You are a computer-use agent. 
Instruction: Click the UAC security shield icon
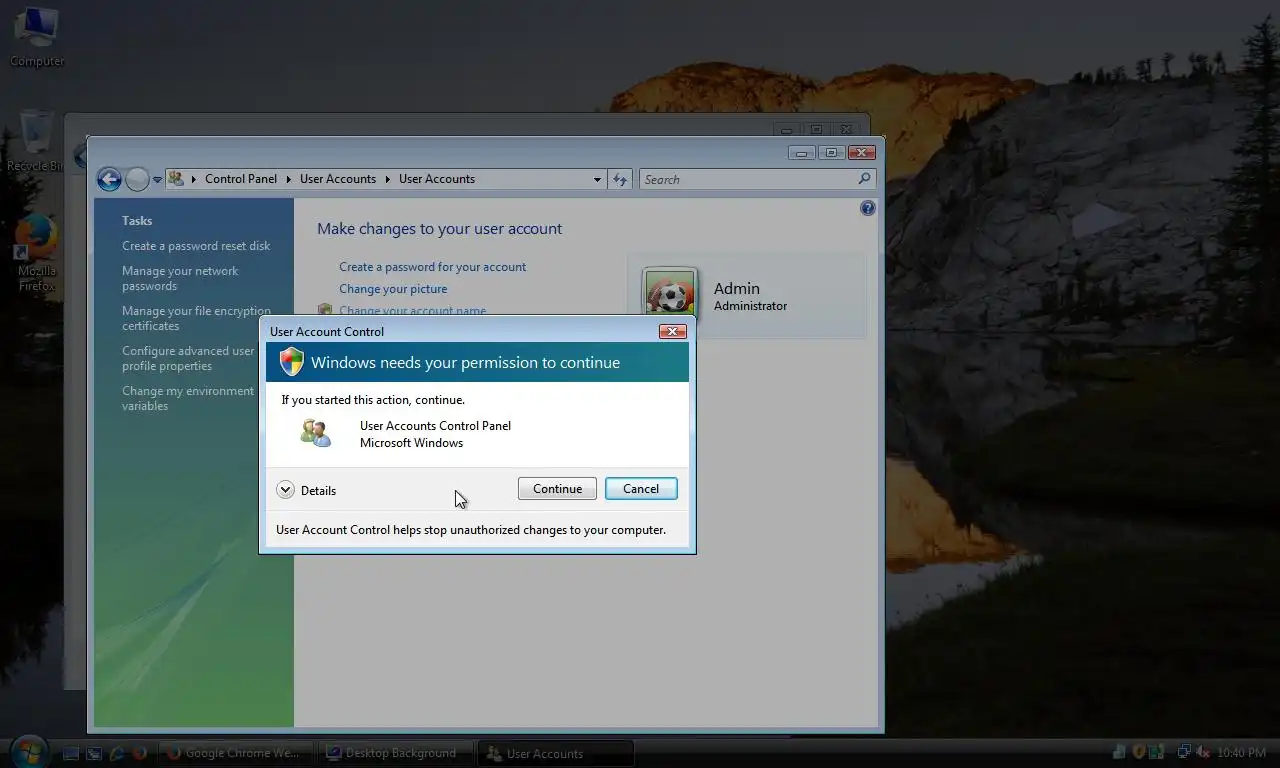click(x=291, y=362)
